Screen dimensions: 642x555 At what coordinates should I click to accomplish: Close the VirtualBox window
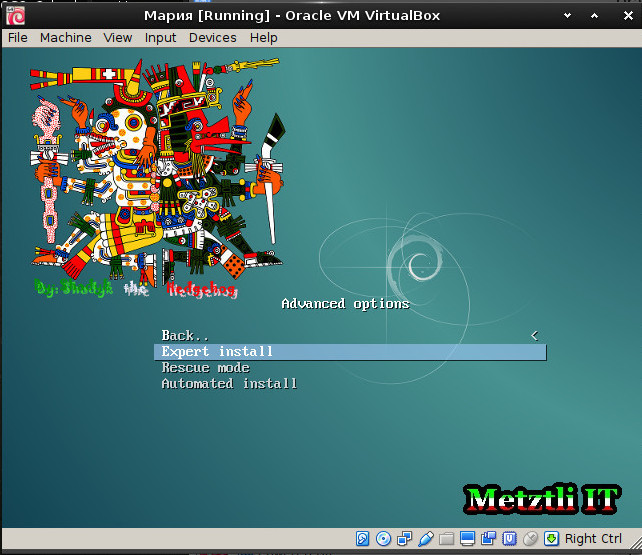[x=628, y=16]
